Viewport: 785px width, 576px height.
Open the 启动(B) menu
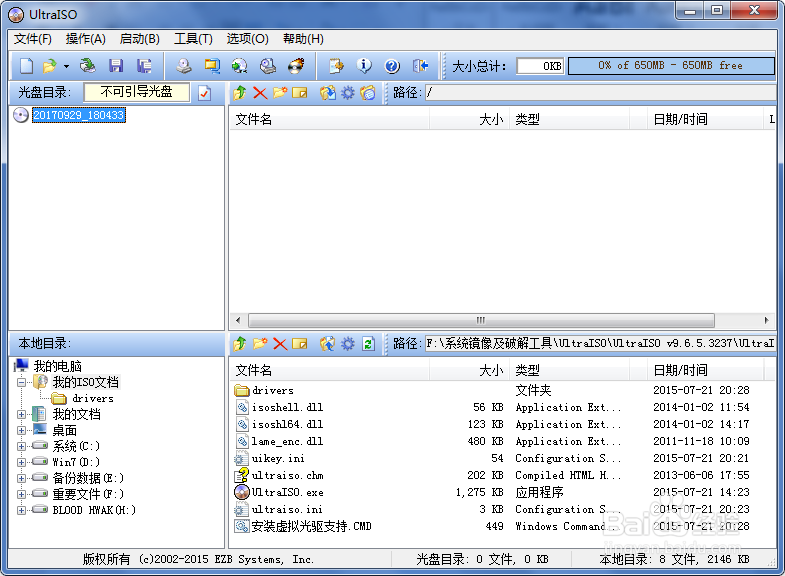[140, 39]
